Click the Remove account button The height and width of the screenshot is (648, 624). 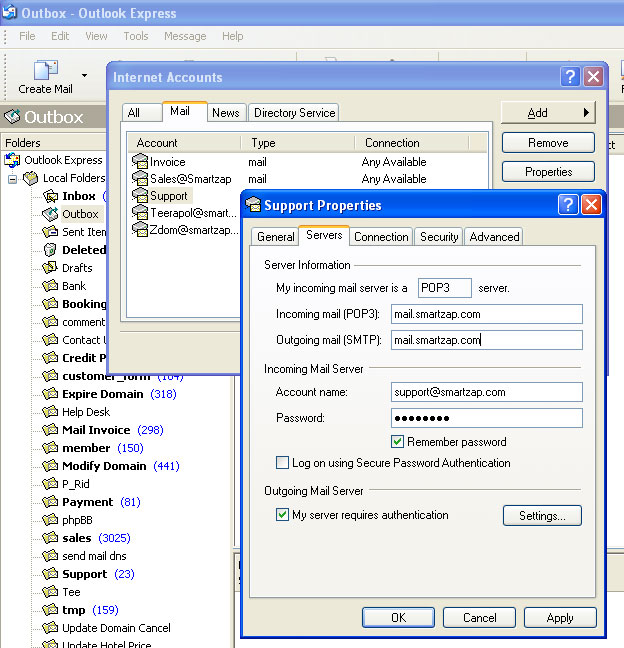point(548,143)
